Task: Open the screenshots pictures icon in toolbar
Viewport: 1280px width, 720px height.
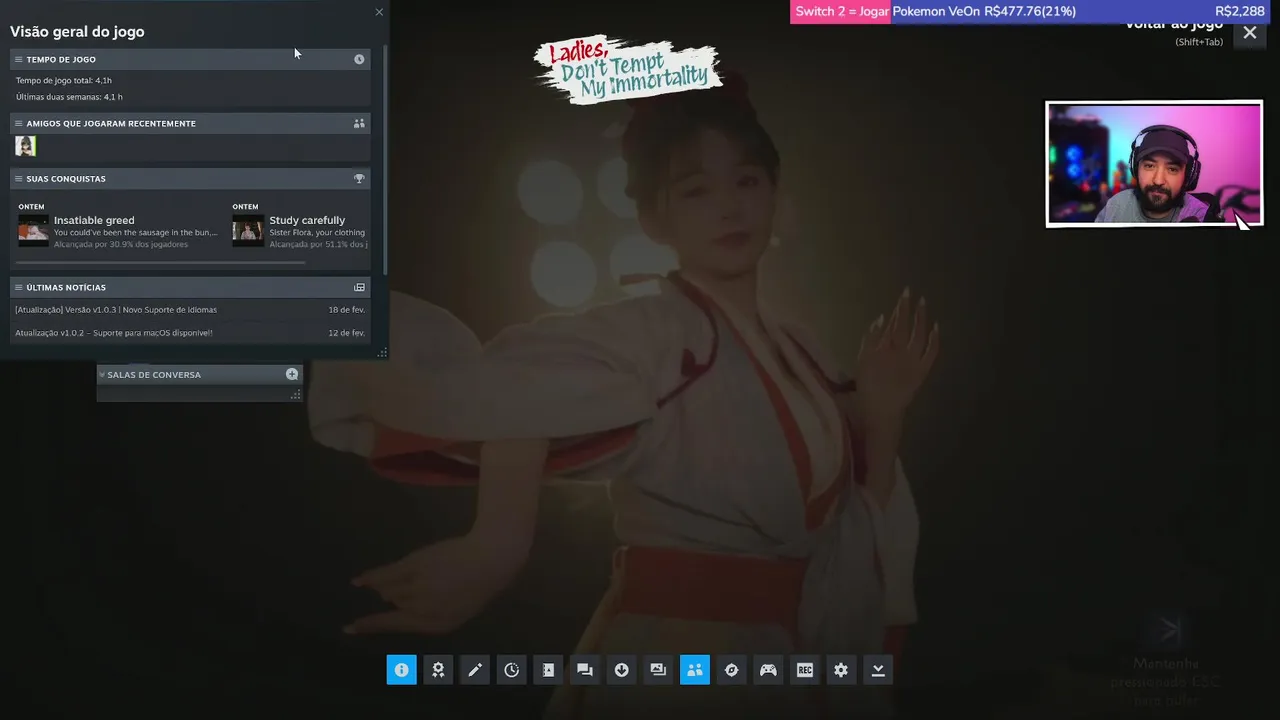Action: coord(658,670)
